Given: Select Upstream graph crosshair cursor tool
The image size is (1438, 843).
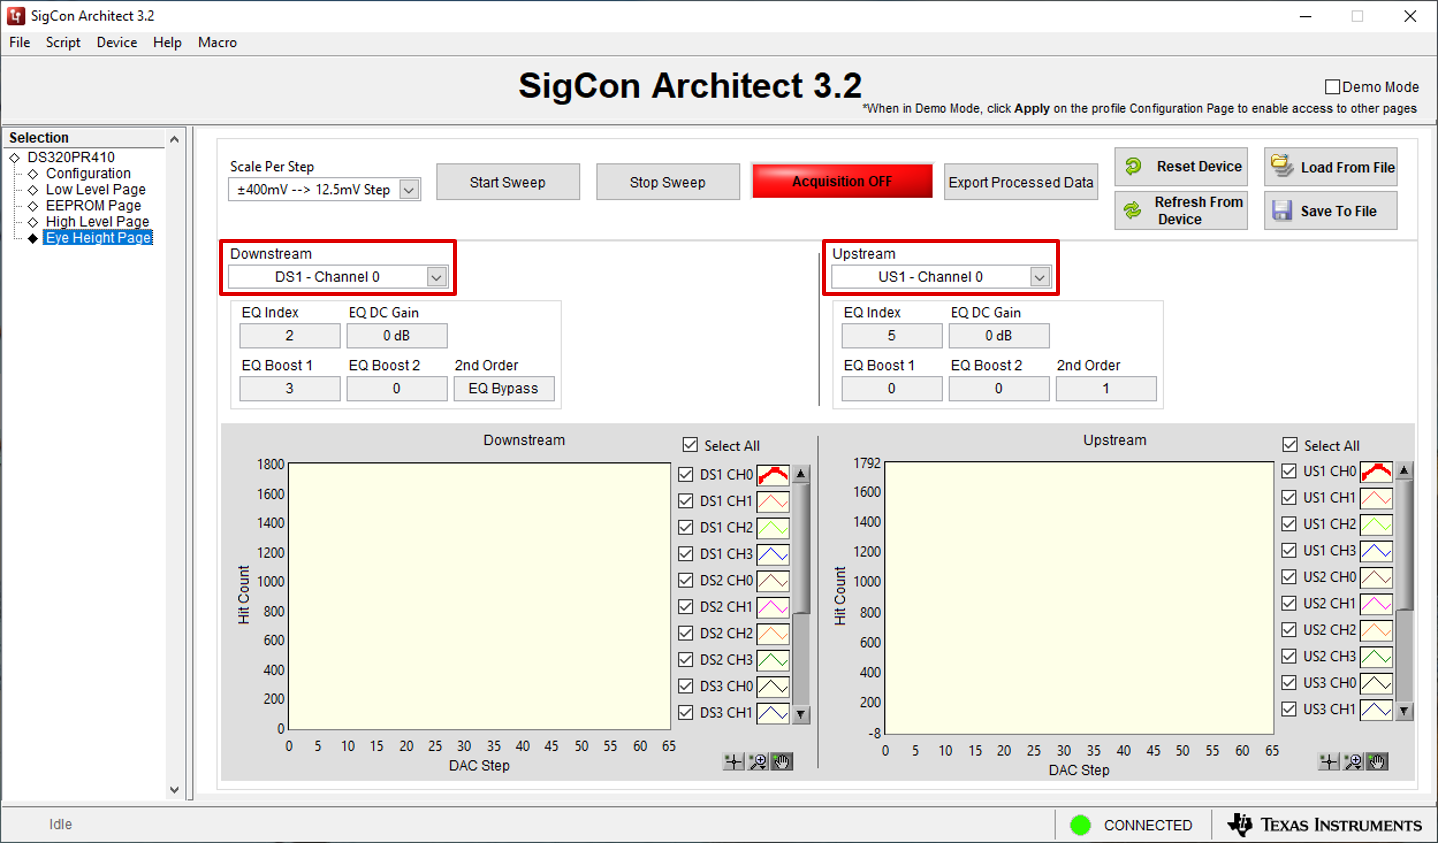Looking at the screenshot, I should [x=1329, y=762].
